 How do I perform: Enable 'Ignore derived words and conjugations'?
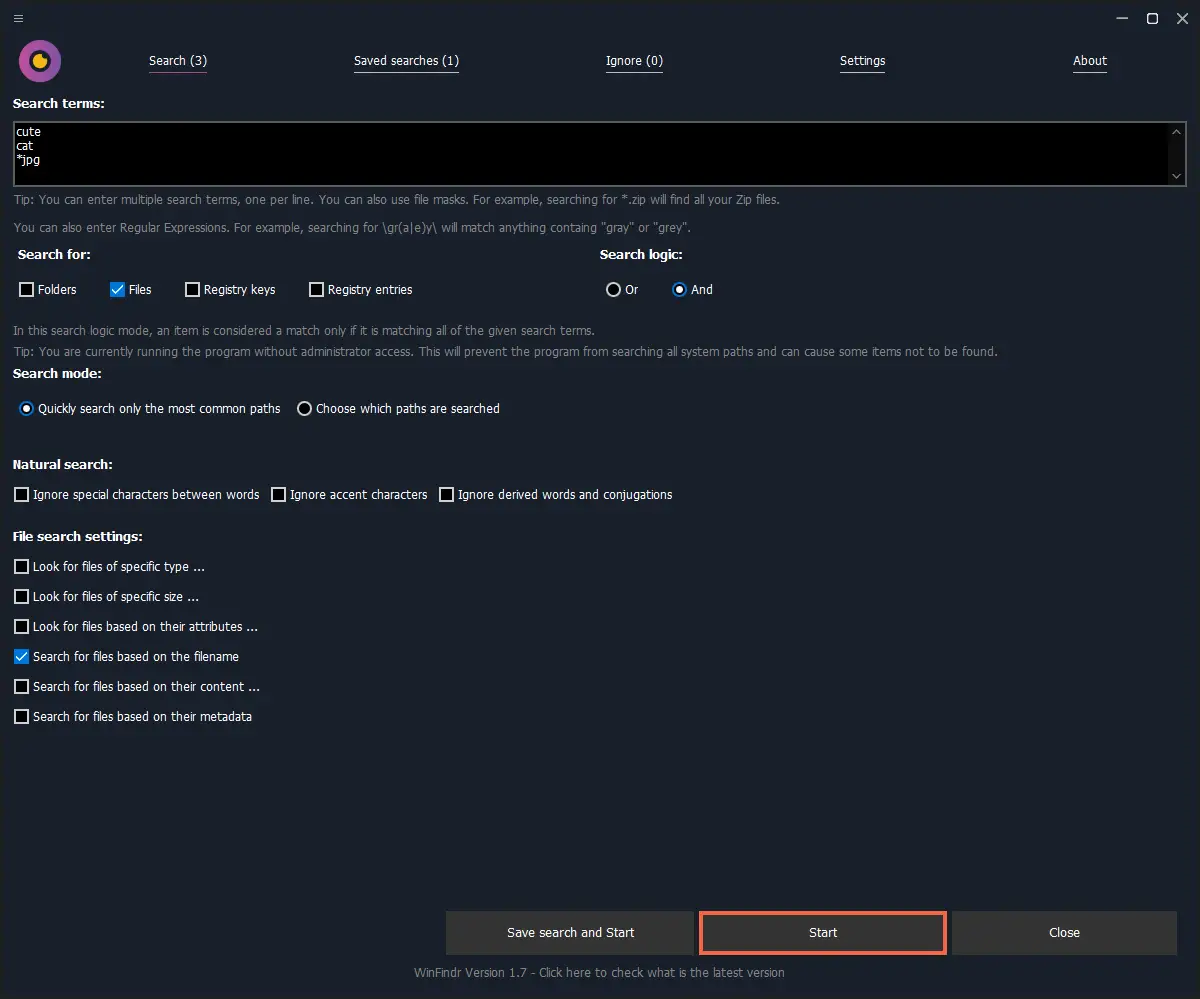click(446, 494)
